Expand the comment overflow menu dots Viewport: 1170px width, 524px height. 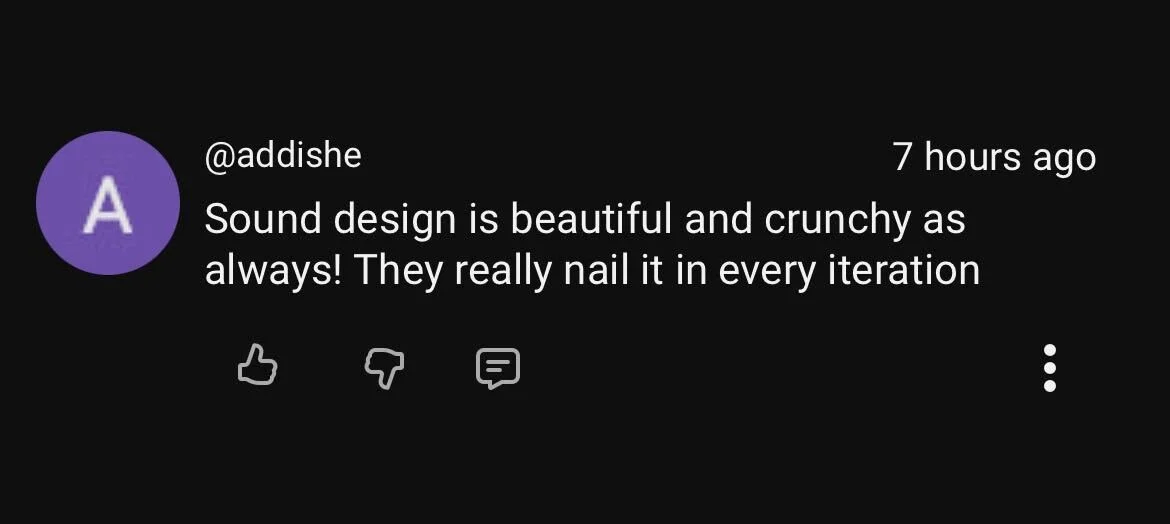click(1050, 368)
